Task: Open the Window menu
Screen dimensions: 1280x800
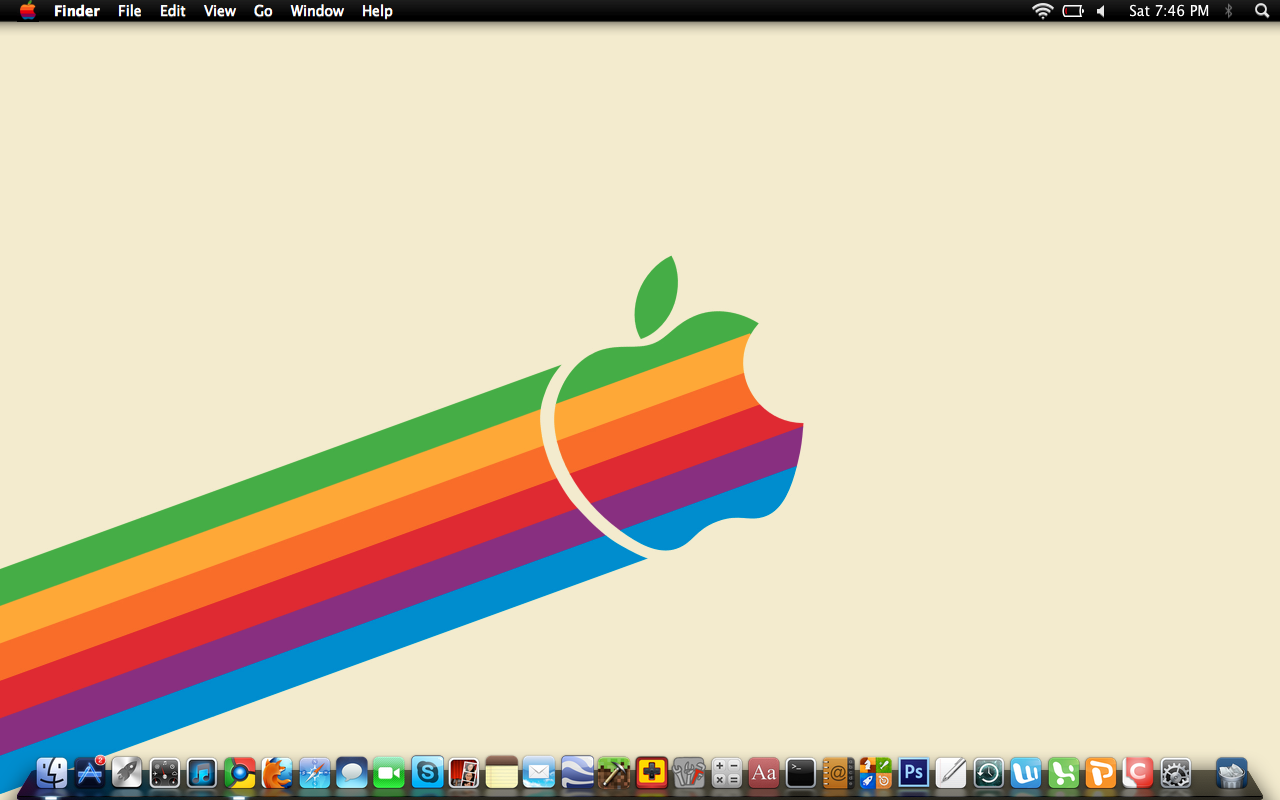Action: tap(317, 11)
